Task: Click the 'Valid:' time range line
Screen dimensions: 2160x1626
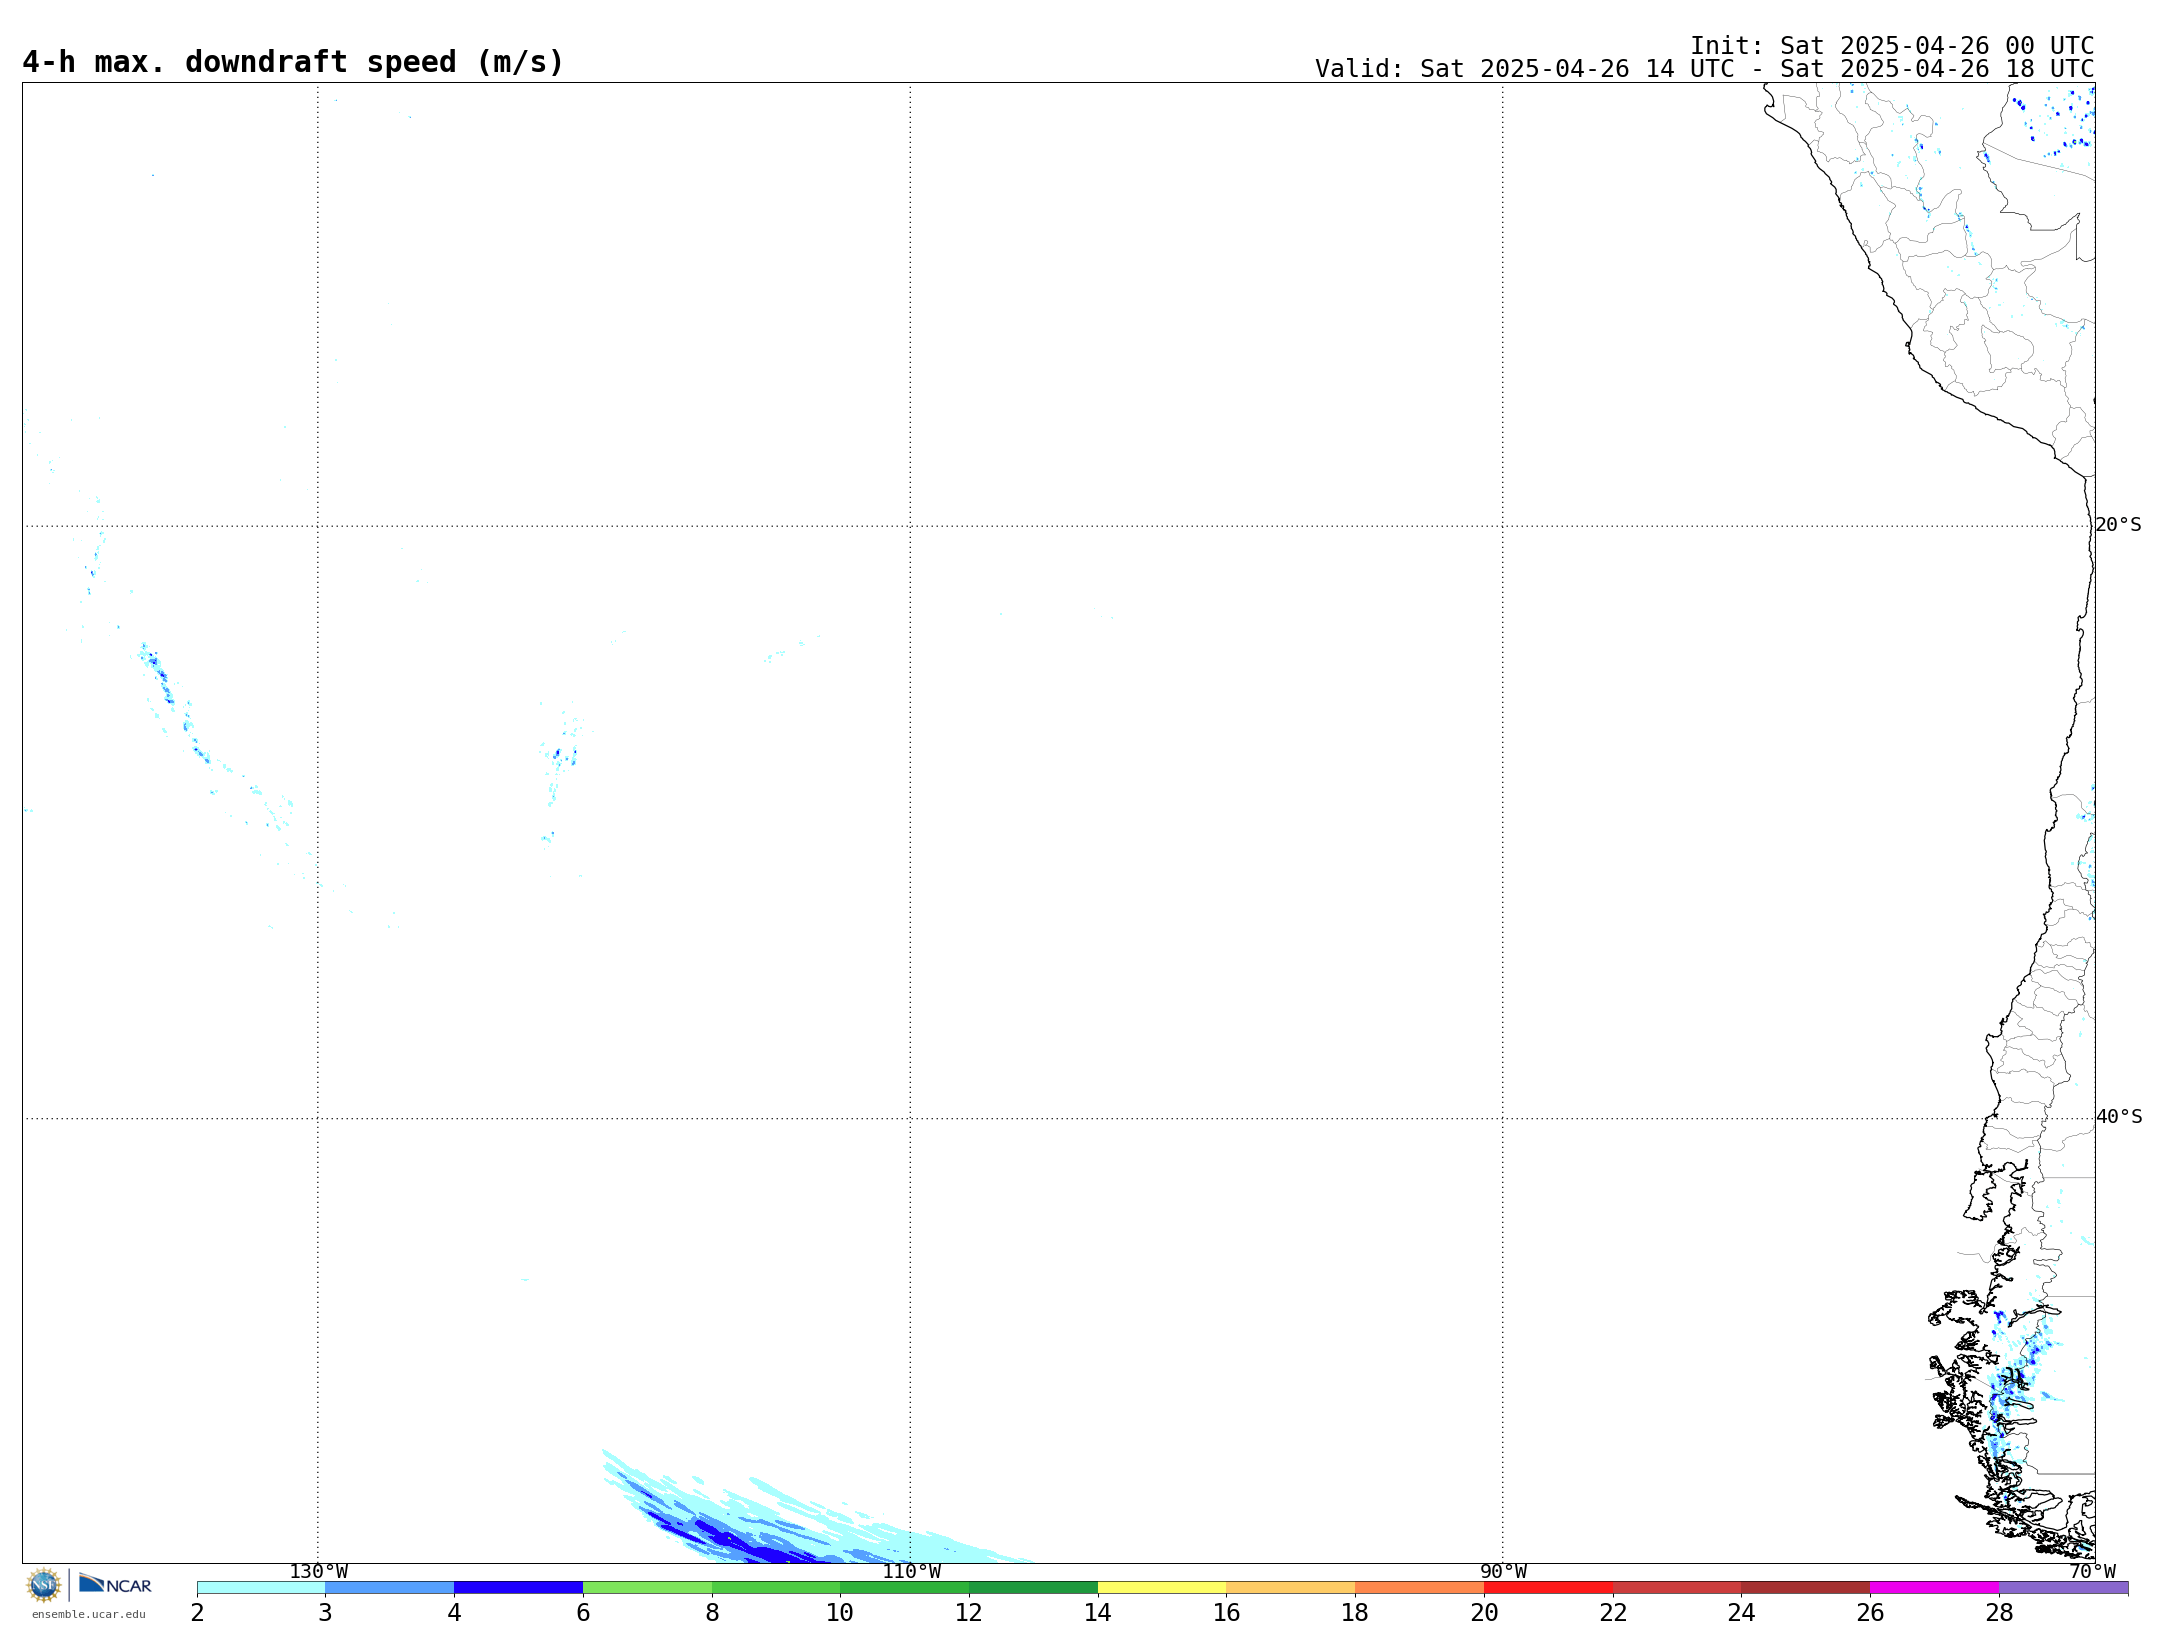Action: (1704, 69)
